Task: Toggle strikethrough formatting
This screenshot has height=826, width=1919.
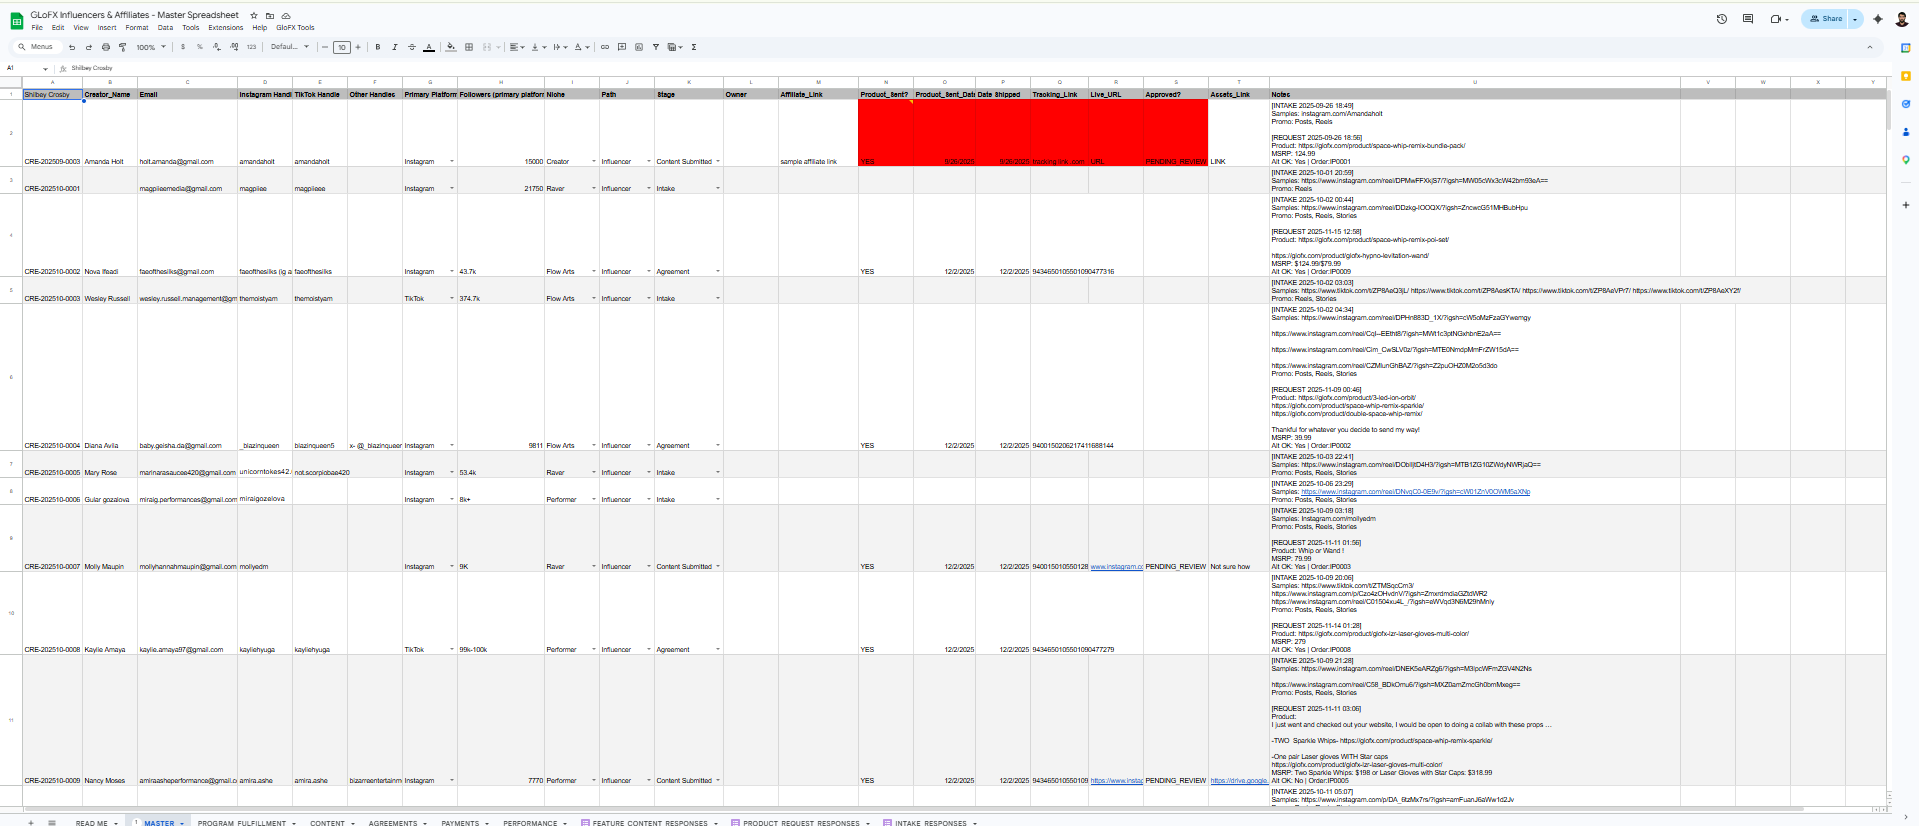Action: click(412, 47)
